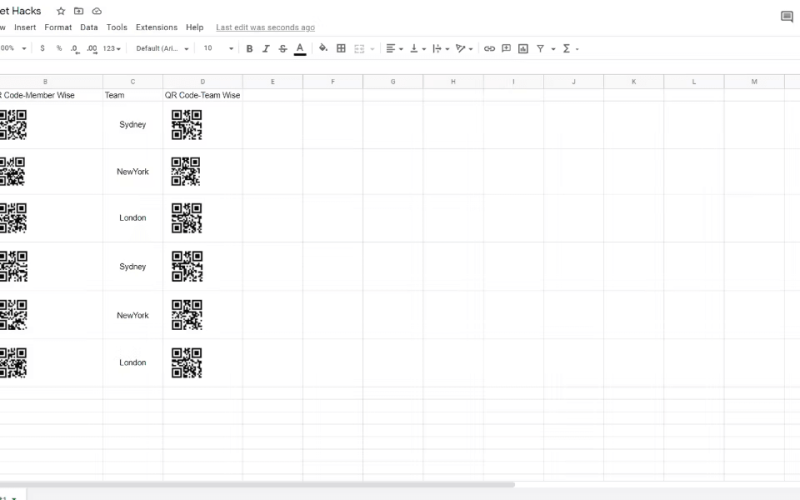Open the text wrapping dropdown
Viewport: 800px width, 500px height.
441,48
